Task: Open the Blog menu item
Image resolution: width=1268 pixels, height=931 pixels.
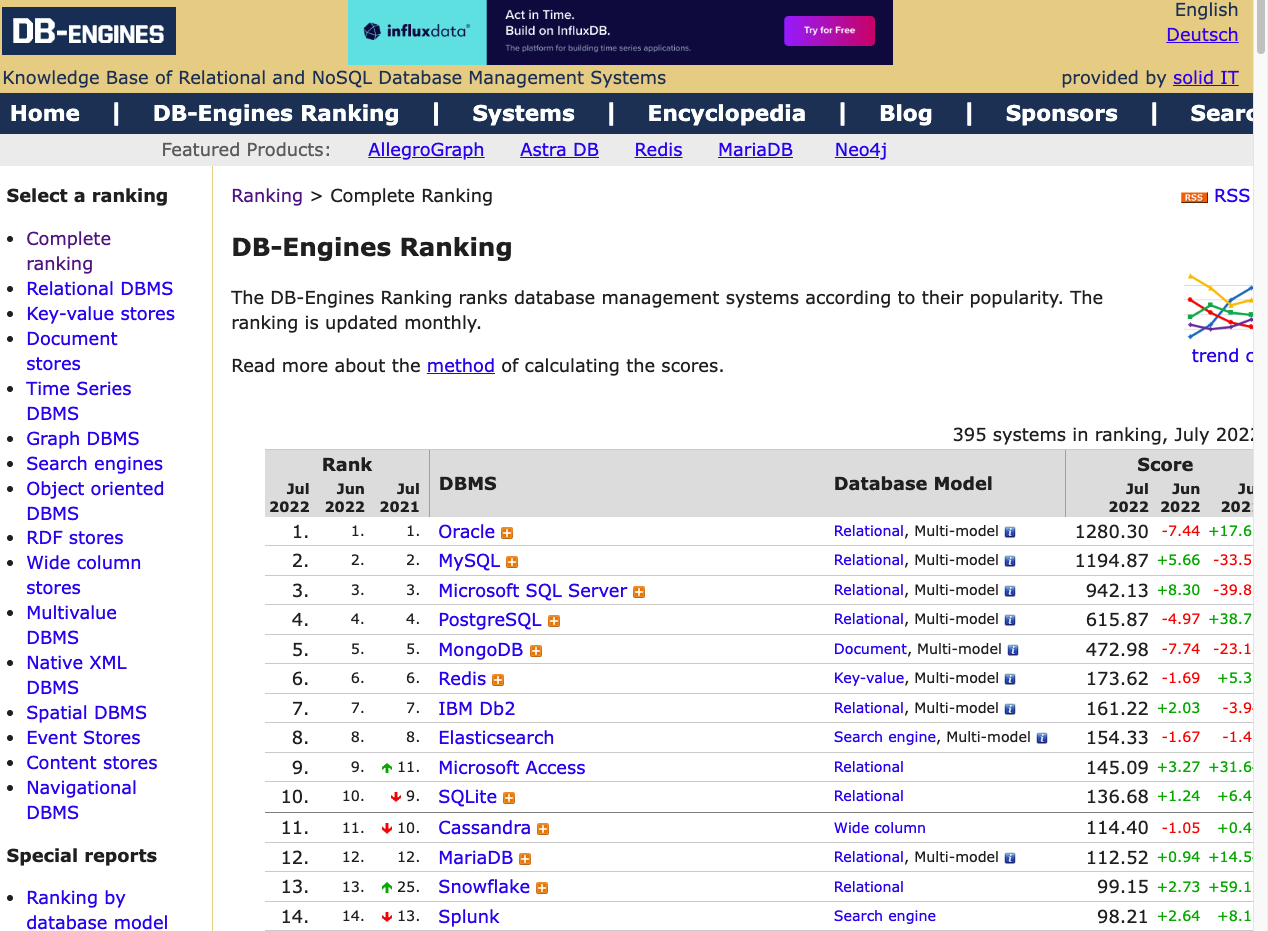Action: [x=906, y=113]
